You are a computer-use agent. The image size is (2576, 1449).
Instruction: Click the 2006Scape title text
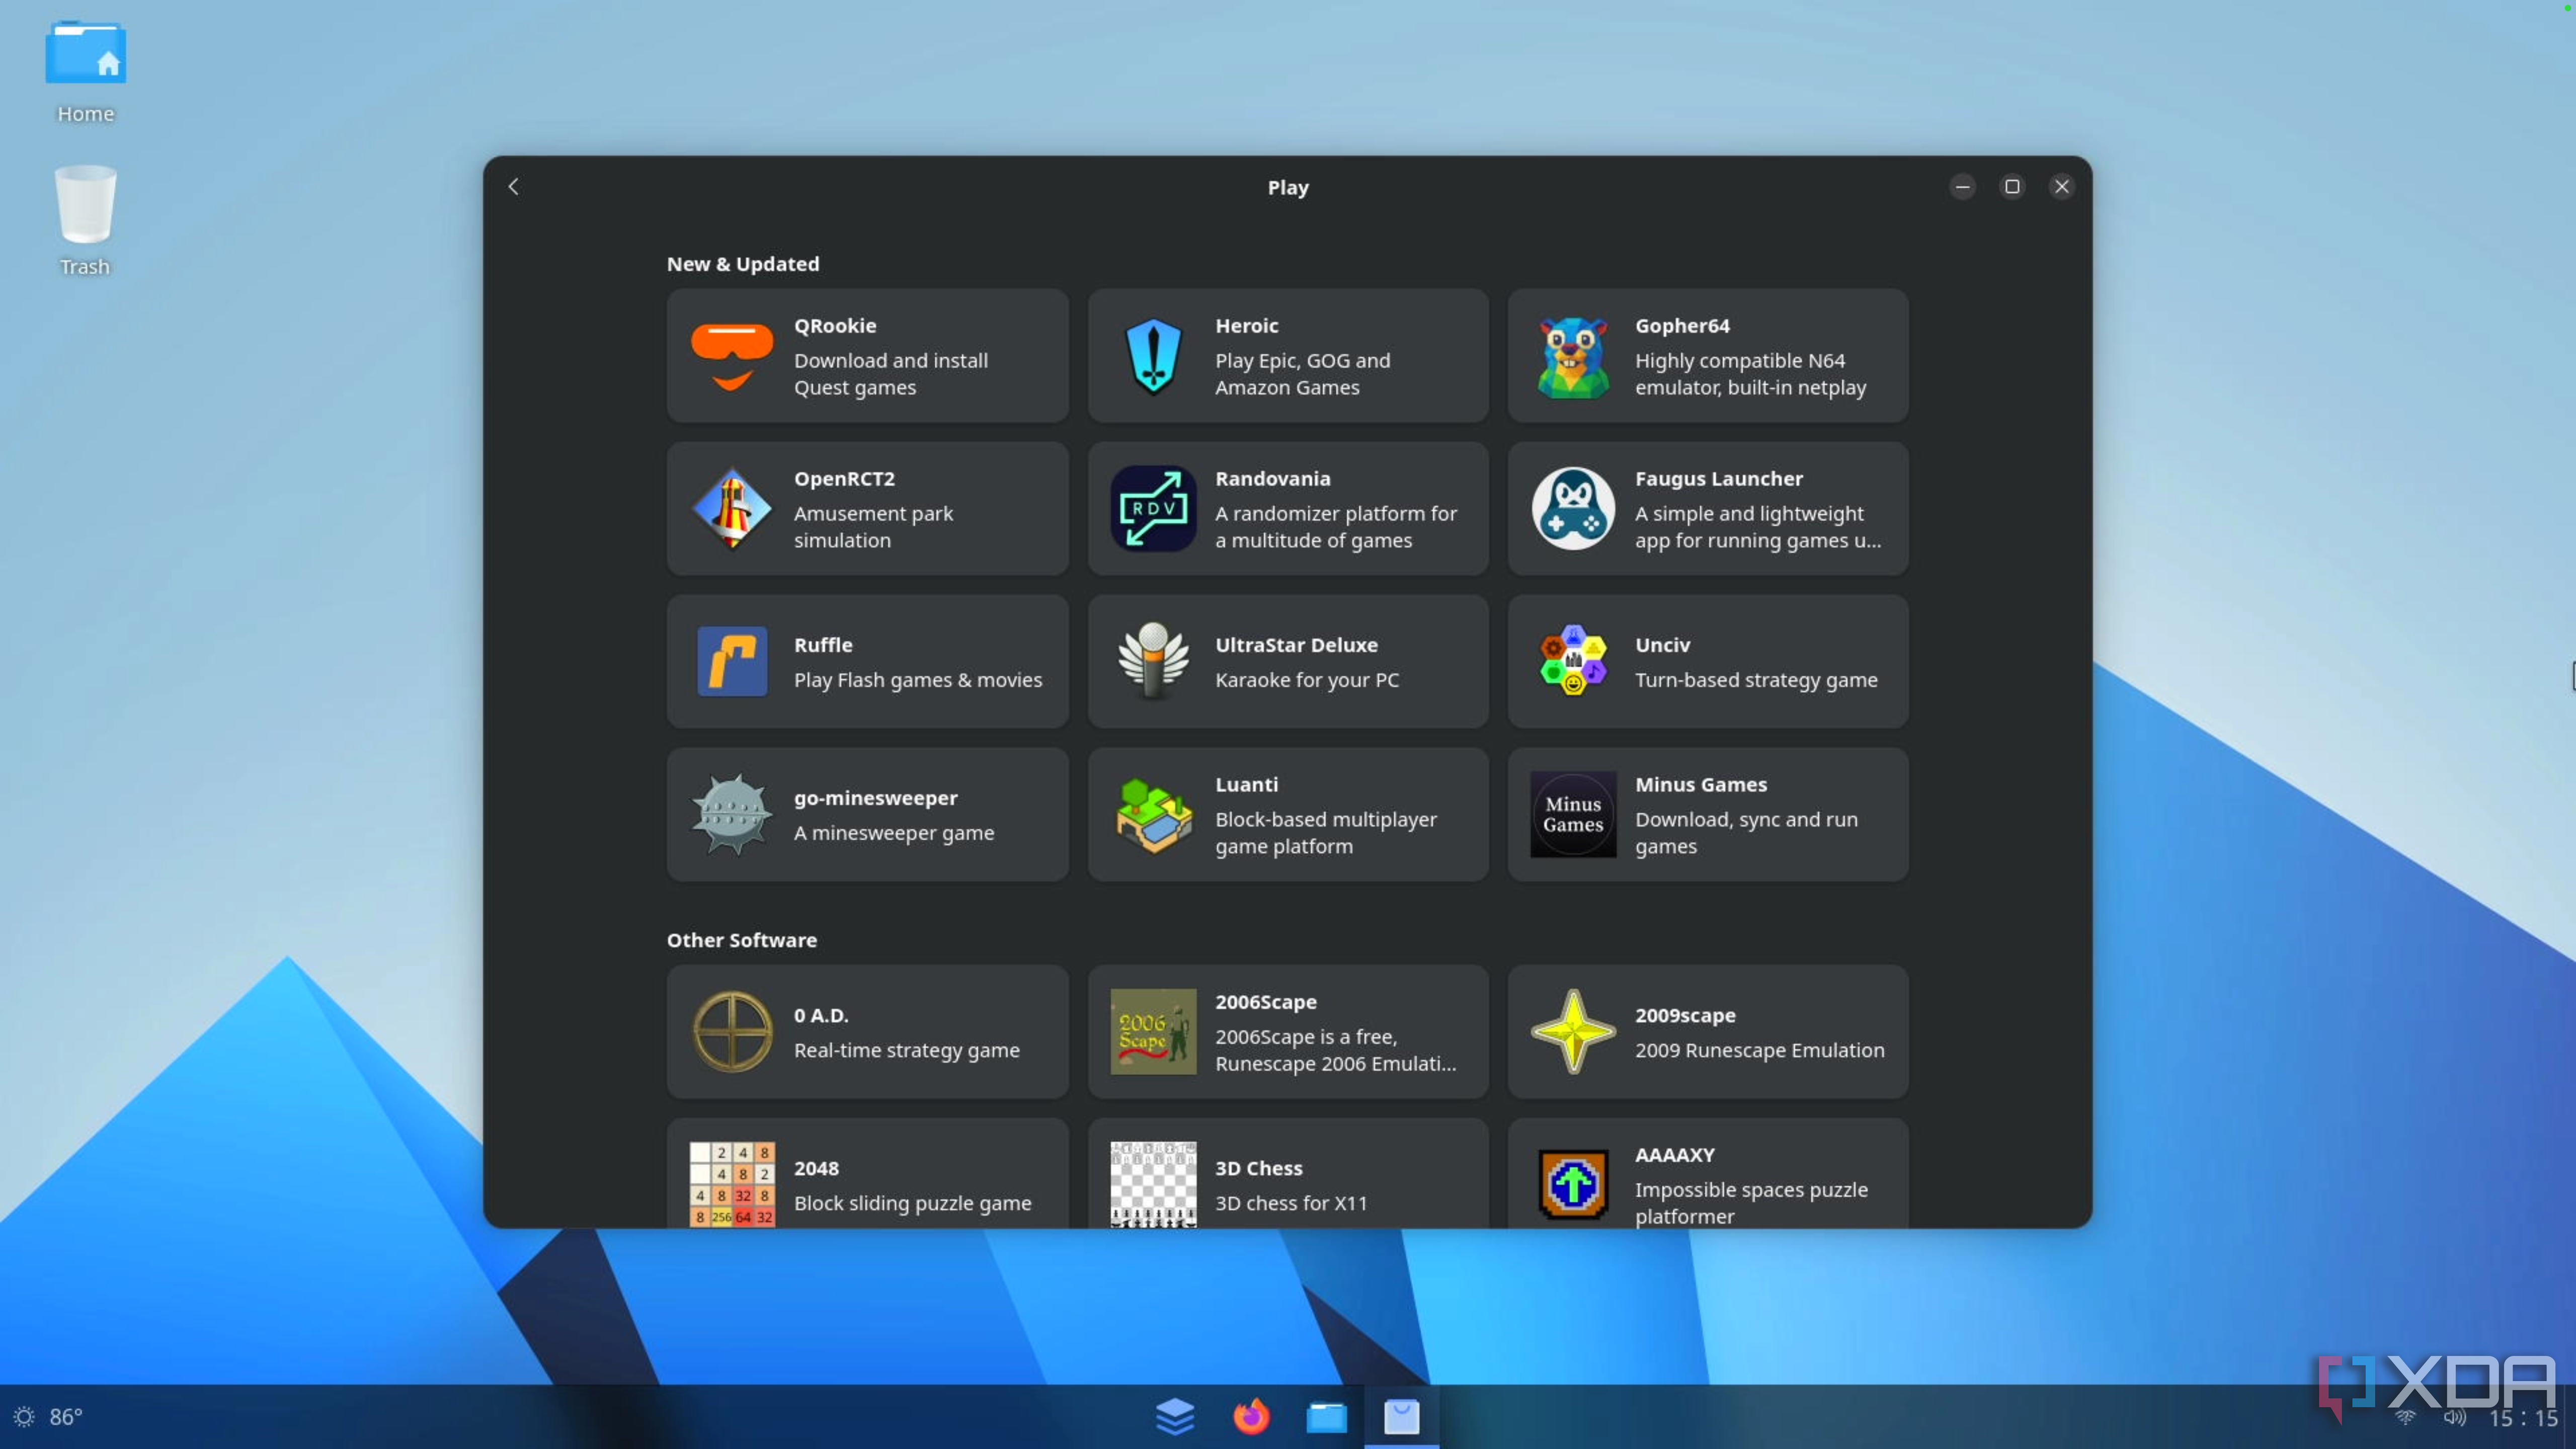click(1265, 1001)
